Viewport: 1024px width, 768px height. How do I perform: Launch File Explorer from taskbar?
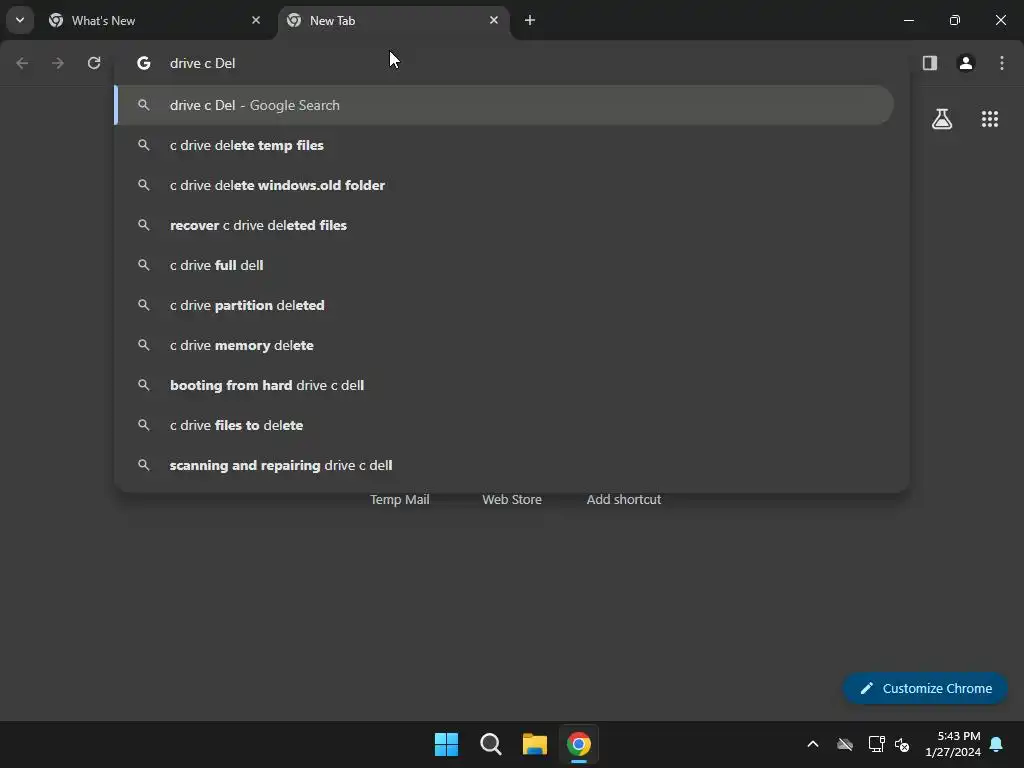click(535, 744)
